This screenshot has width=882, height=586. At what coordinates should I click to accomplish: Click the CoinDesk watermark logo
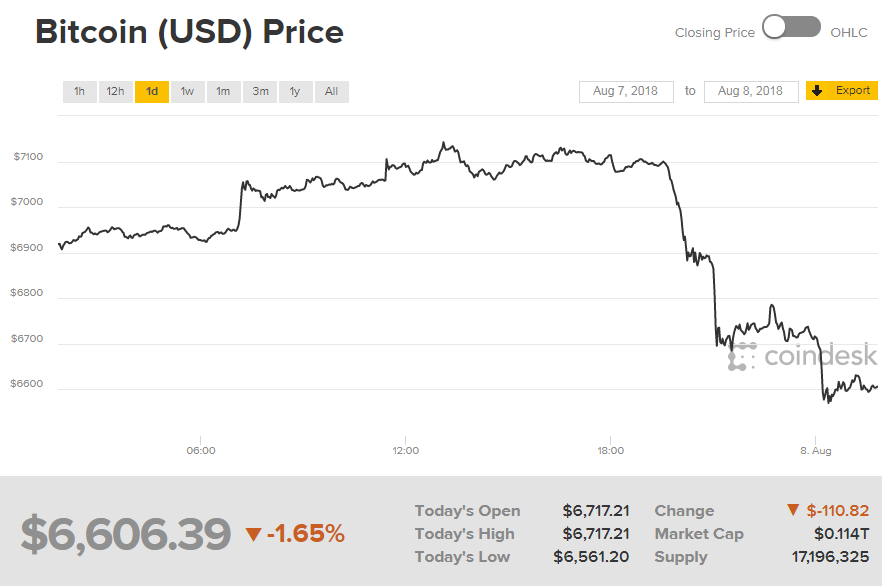pyautogui.click(x=802, y=356)
